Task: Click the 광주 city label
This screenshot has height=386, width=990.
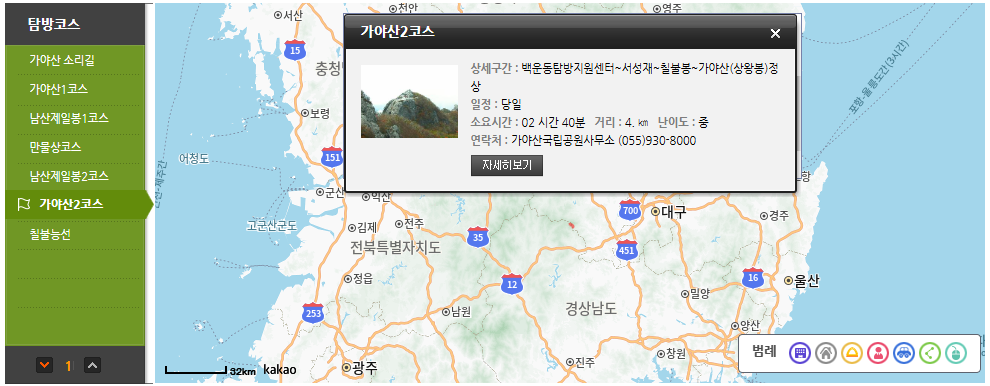Action: pos(365,367)
